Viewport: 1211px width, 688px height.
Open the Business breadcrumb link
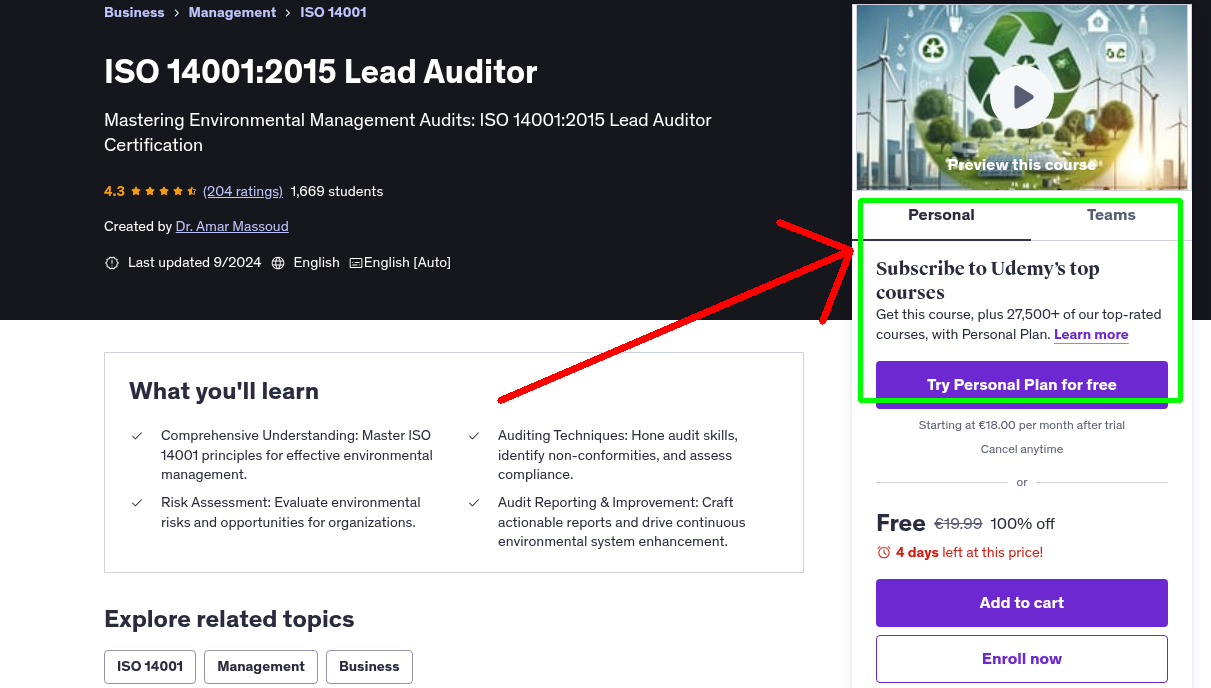pyautogui.click(x=134, y=12)
